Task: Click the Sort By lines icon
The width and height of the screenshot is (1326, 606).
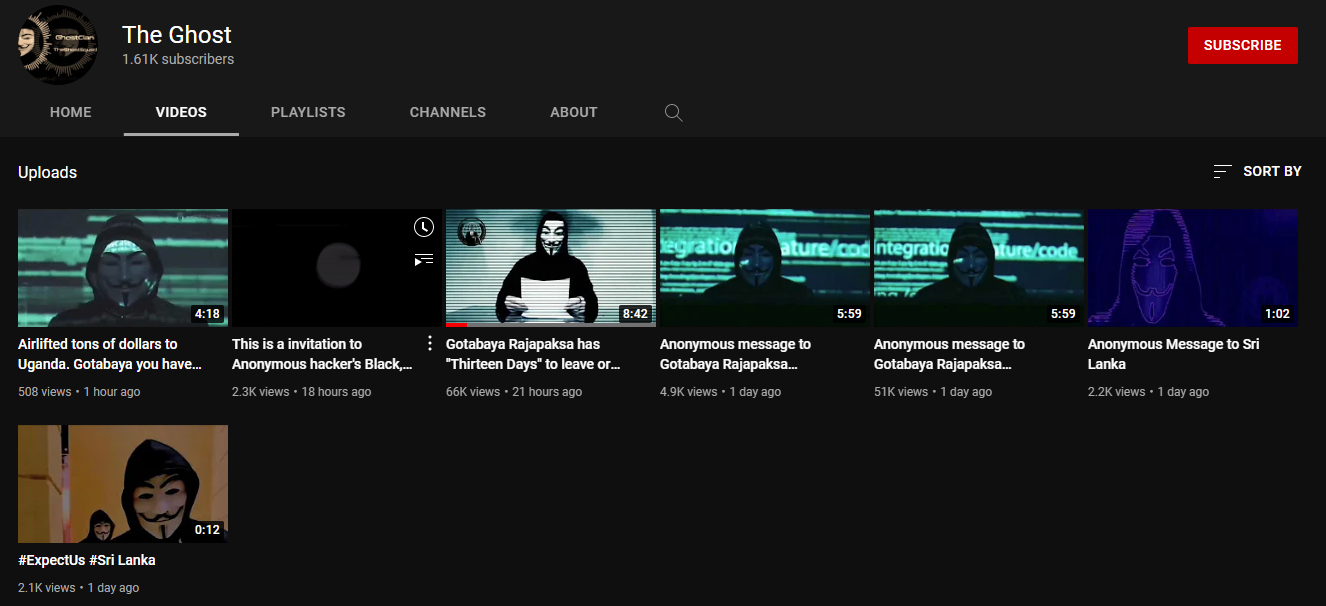Action: coord(1222,171)
